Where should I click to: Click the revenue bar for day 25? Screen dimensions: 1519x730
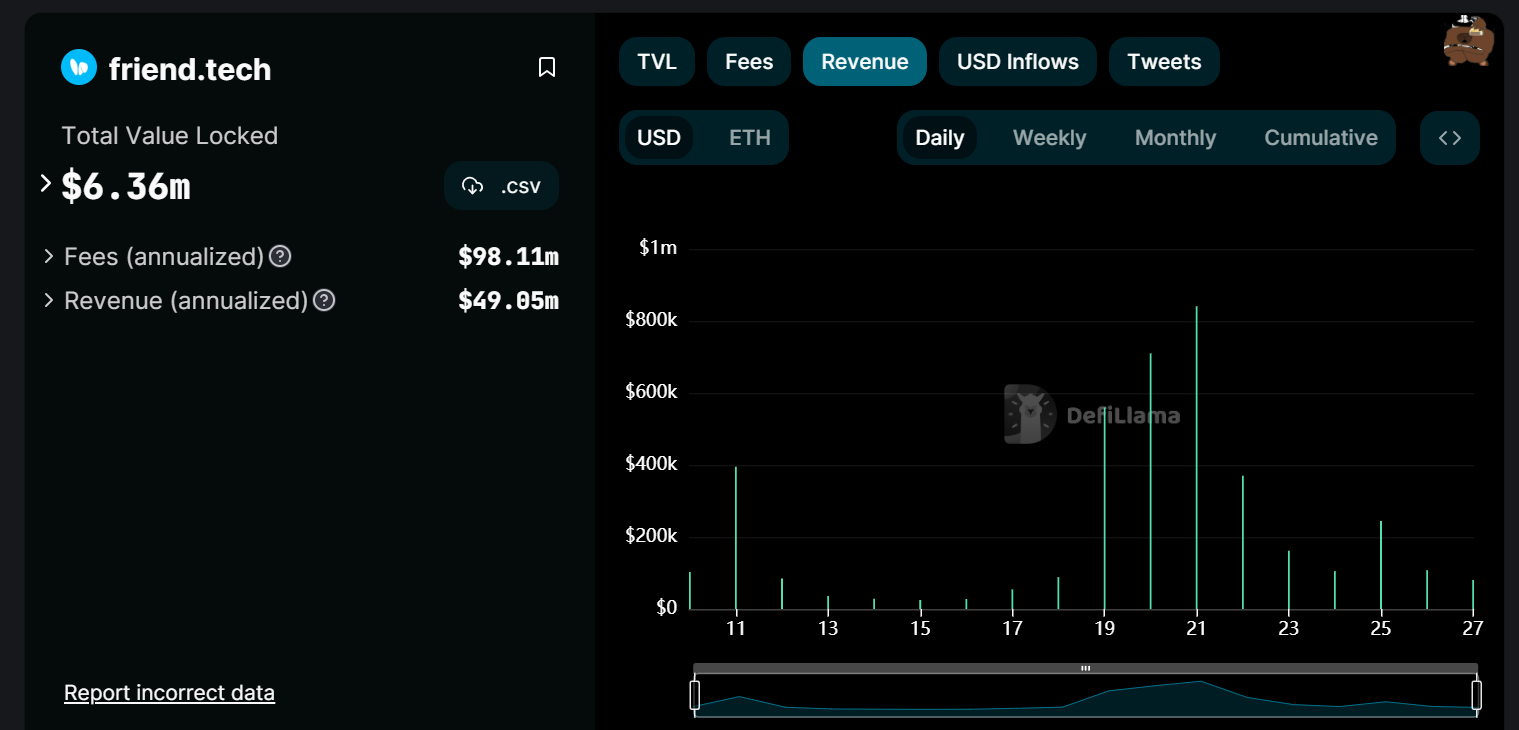(1381, 566)
